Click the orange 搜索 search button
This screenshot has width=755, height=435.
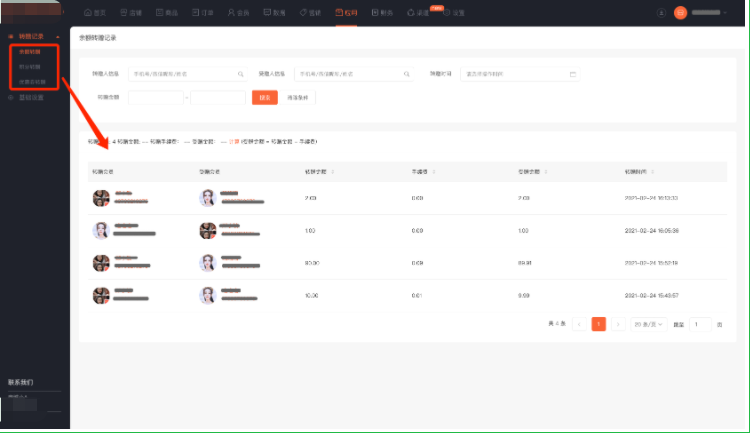point(265,97)
